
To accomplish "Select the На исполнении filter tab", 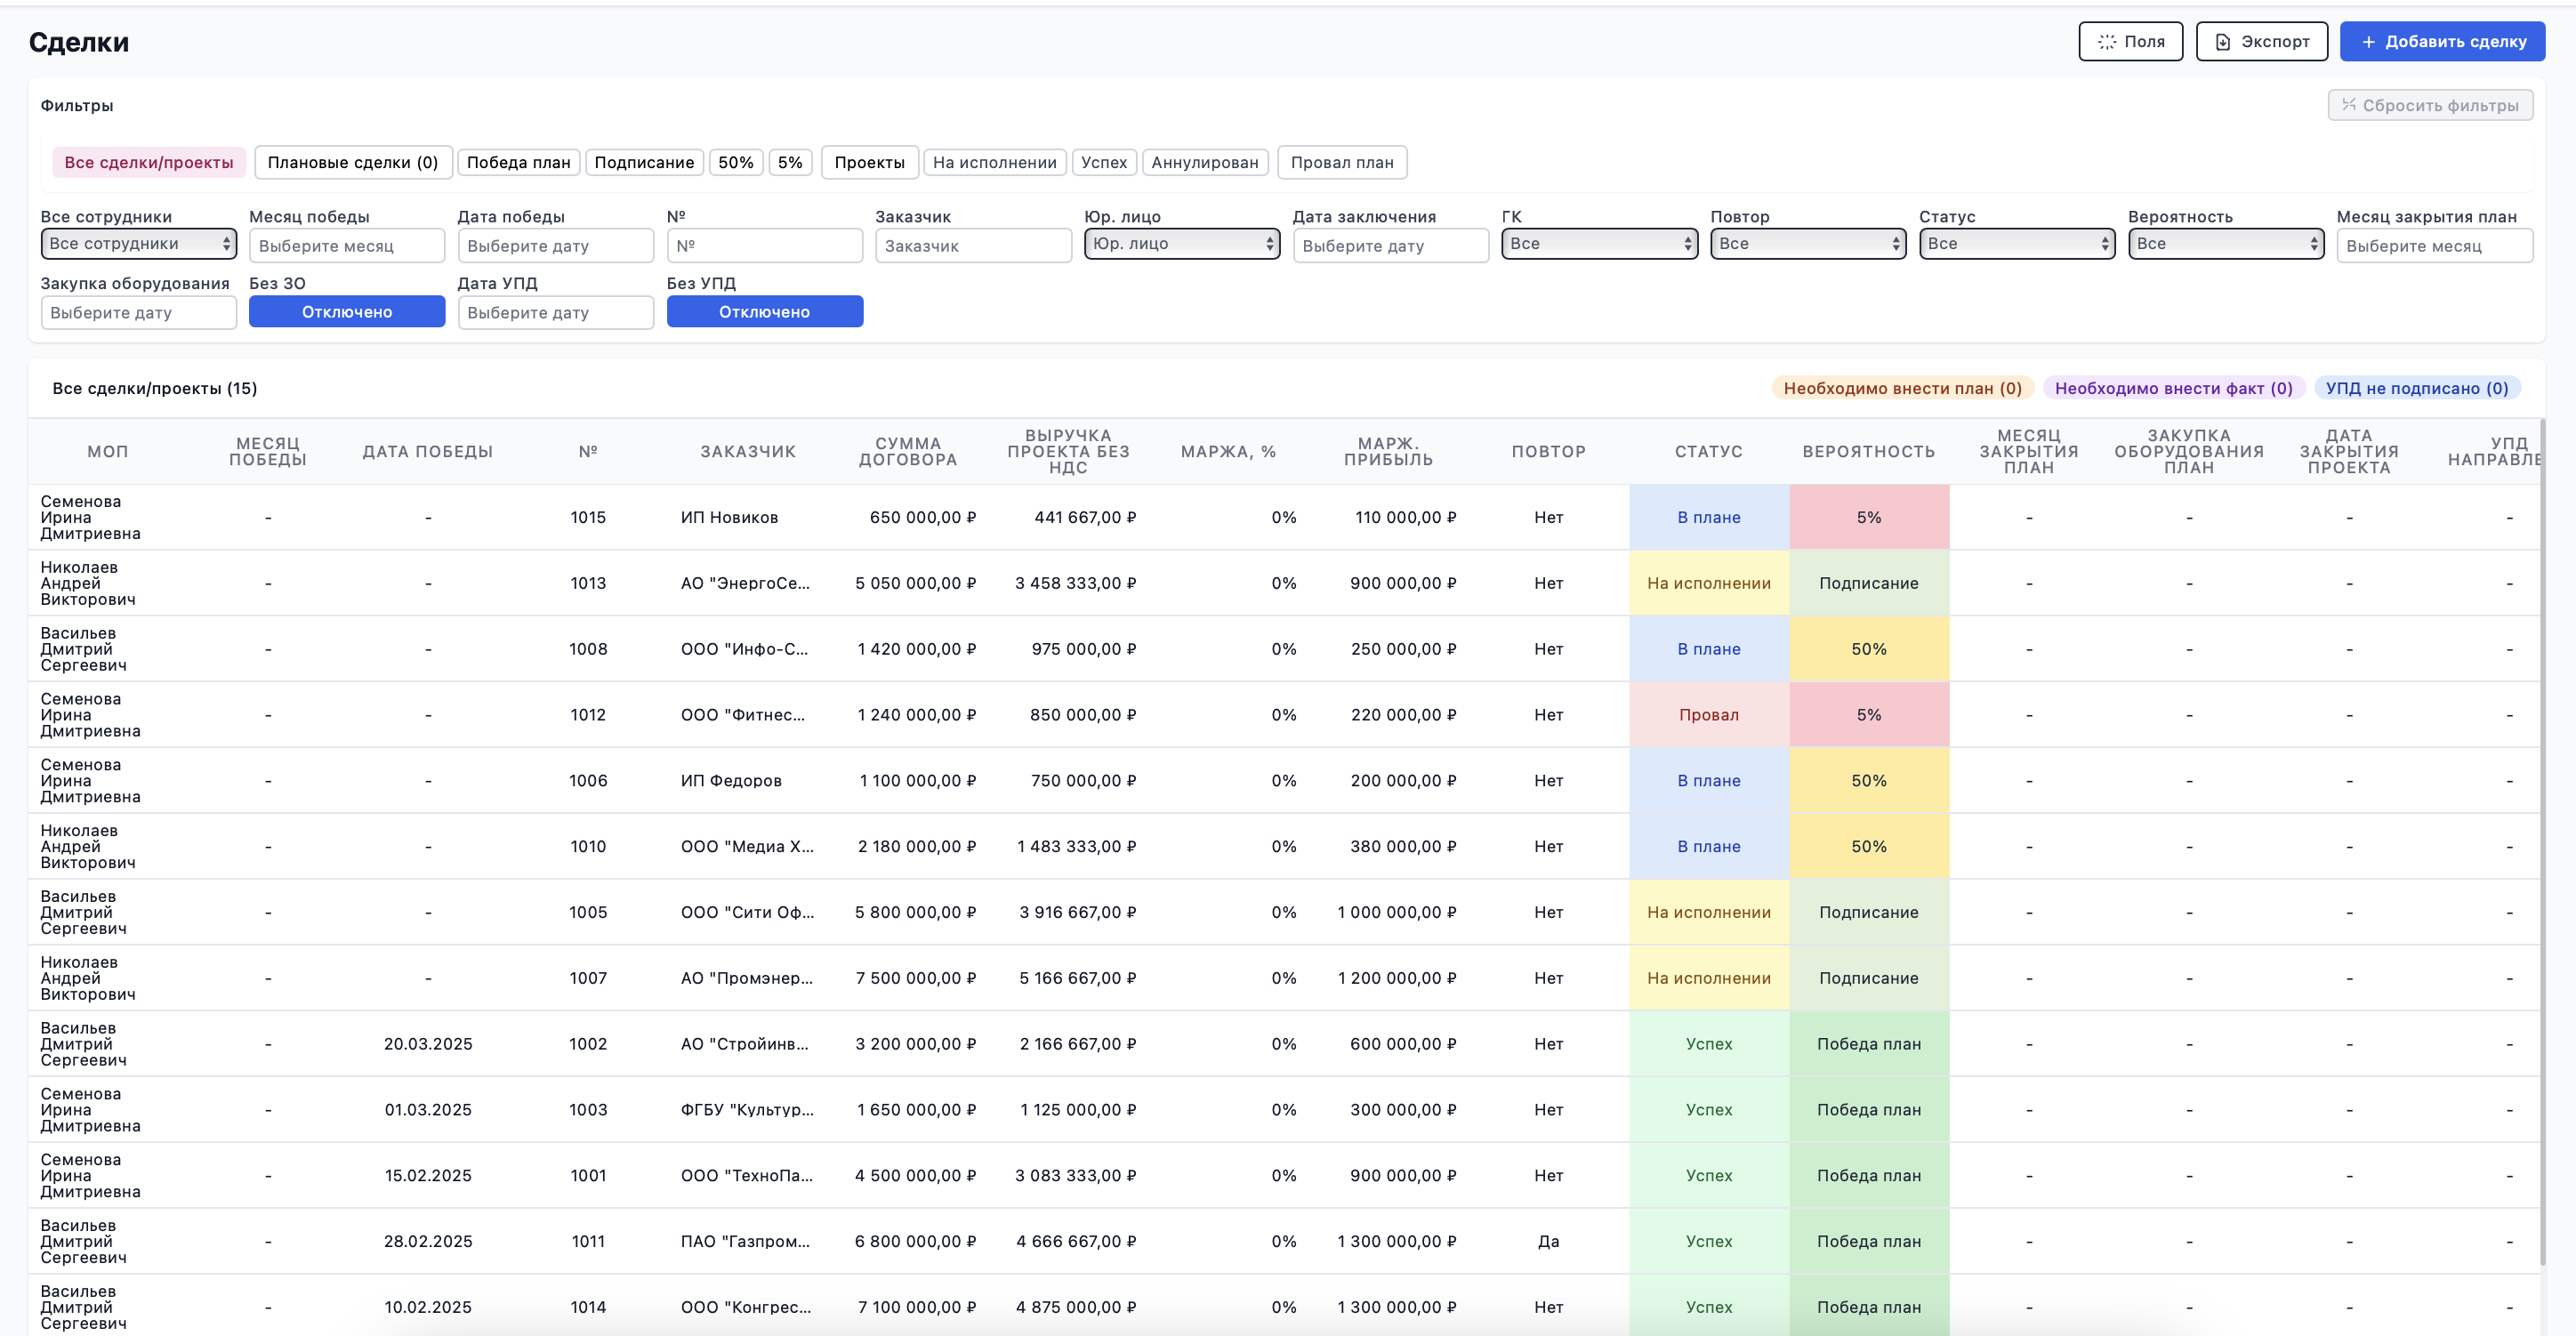I will (x=994, y=163).
